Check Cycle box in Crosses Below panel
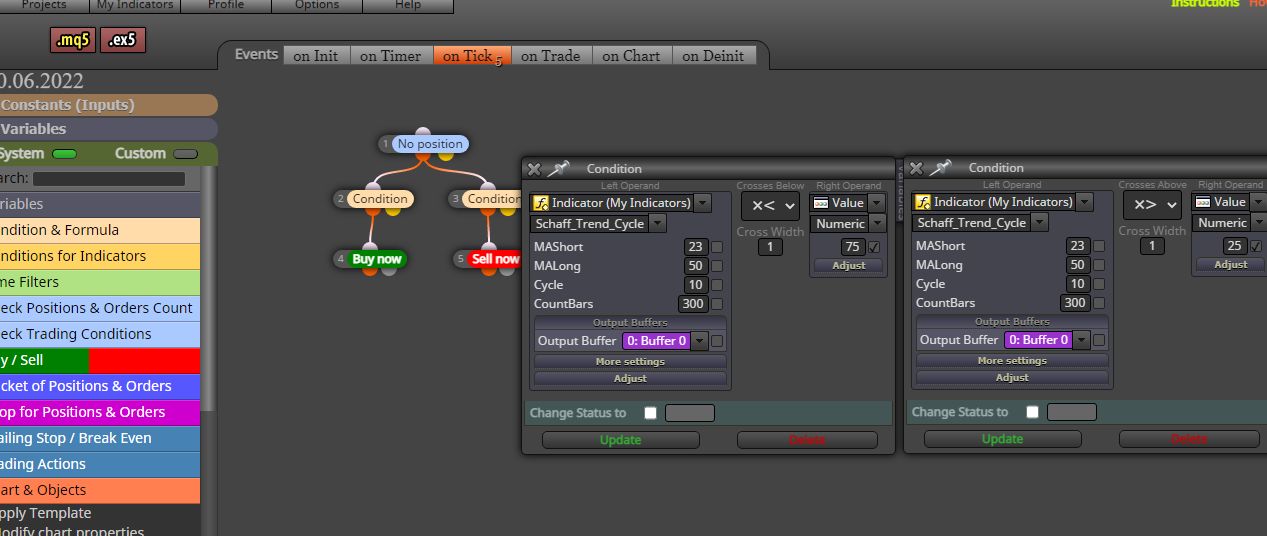Viewport: 1267px width, 536px height. (716, 285)
